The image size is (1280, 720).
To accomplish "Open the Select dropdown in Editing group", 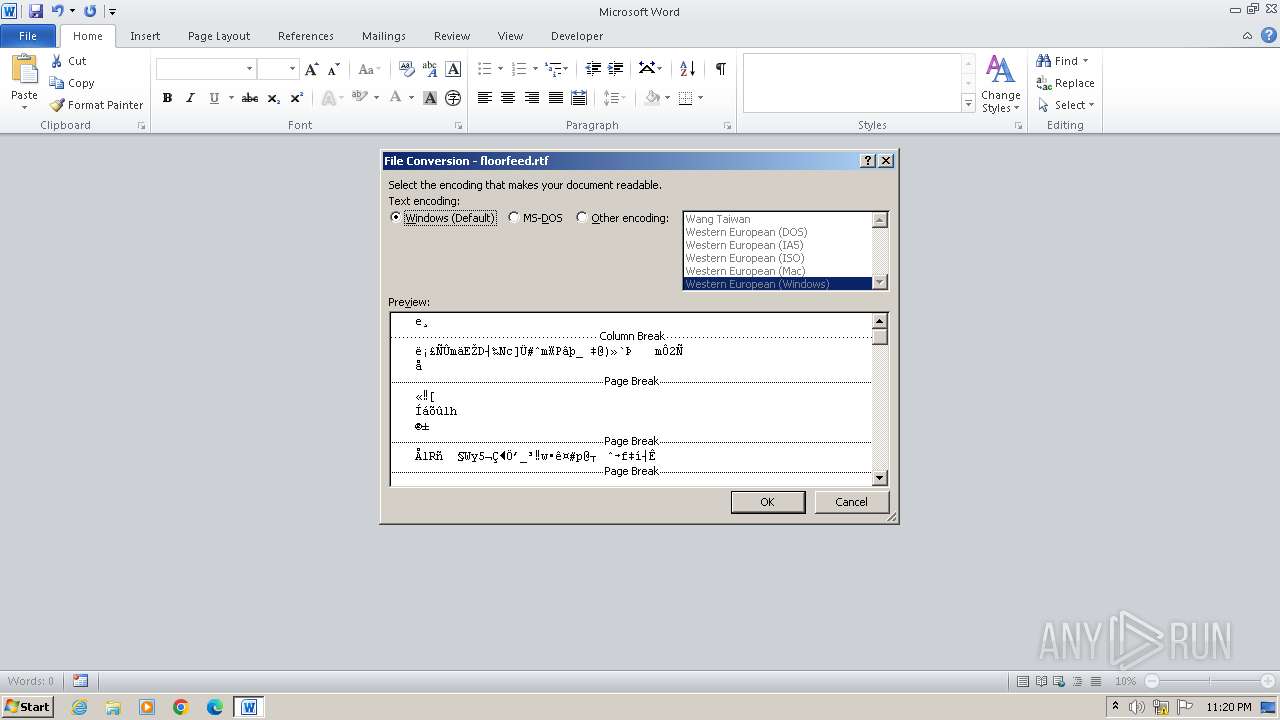I will pyautogui.click(x=1067, y=105).
